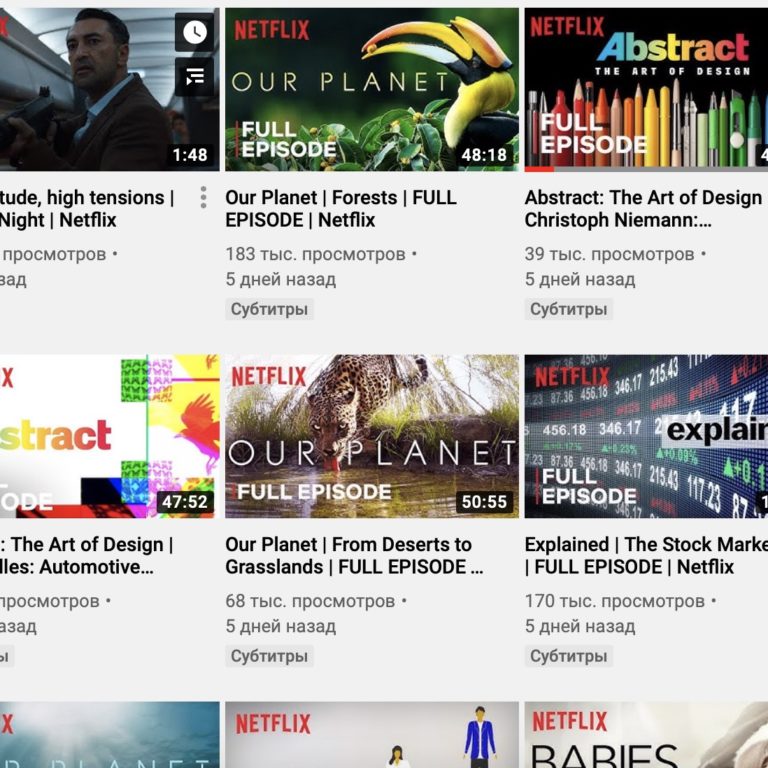Open three-dot menu beside high tensions video
The height and width of the screenshot is (768, 768).
pyautogui.click(x=203, y=197)
